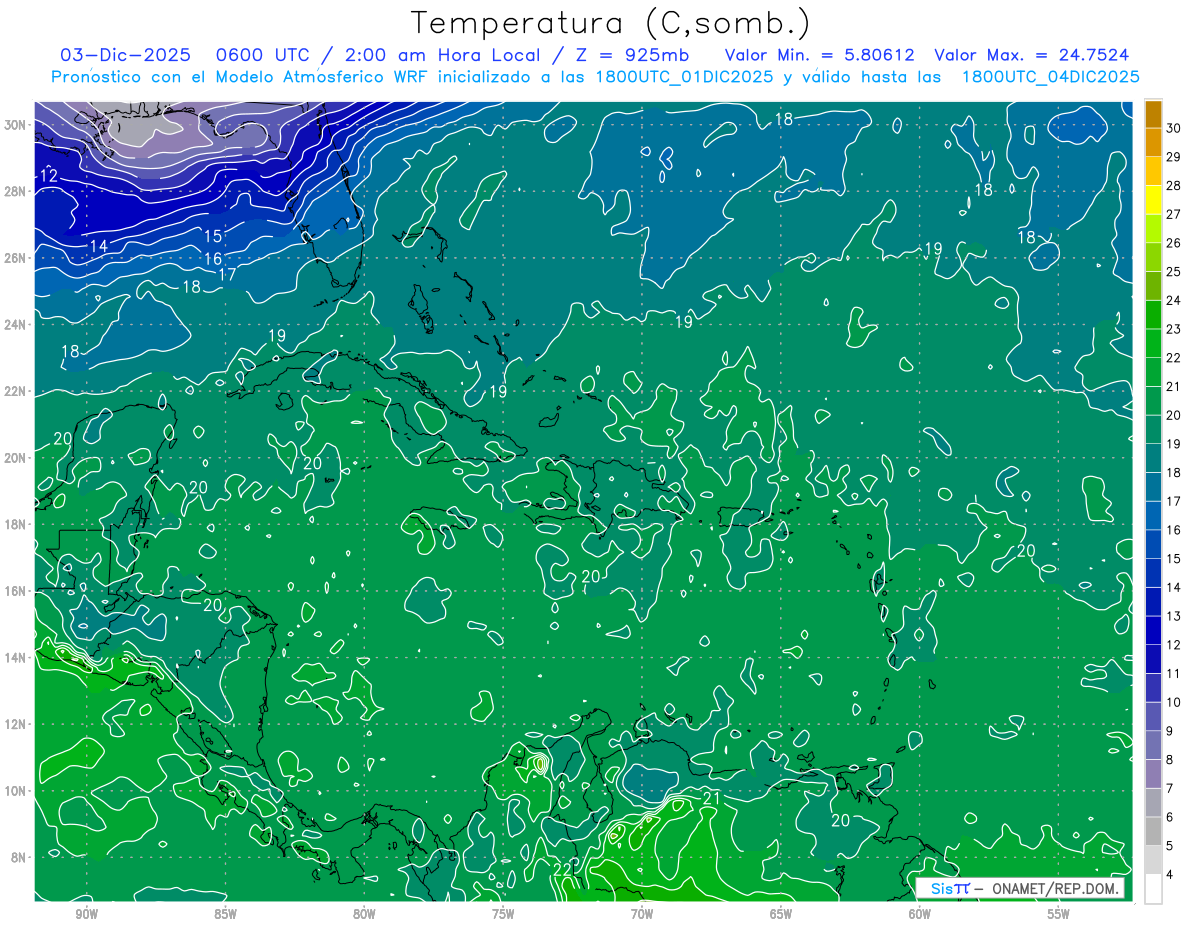
Task: Click the '8N' latitude axis label
Action: click(20, 857)
